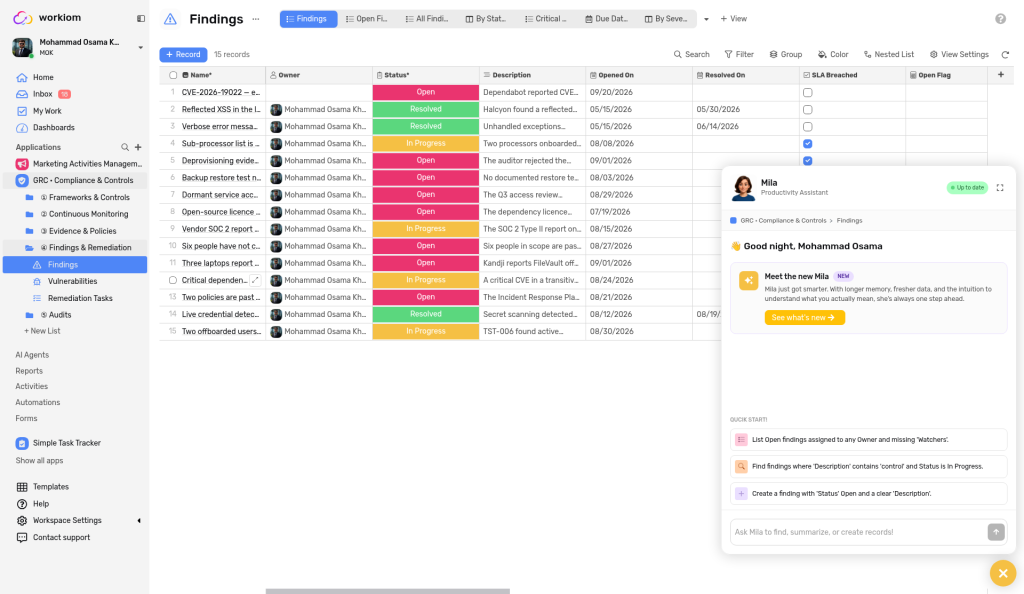Add a new column with plus icon
Image resolution: width=1024 pixels, height=594 pixels.
click(x=1000, y=75)
